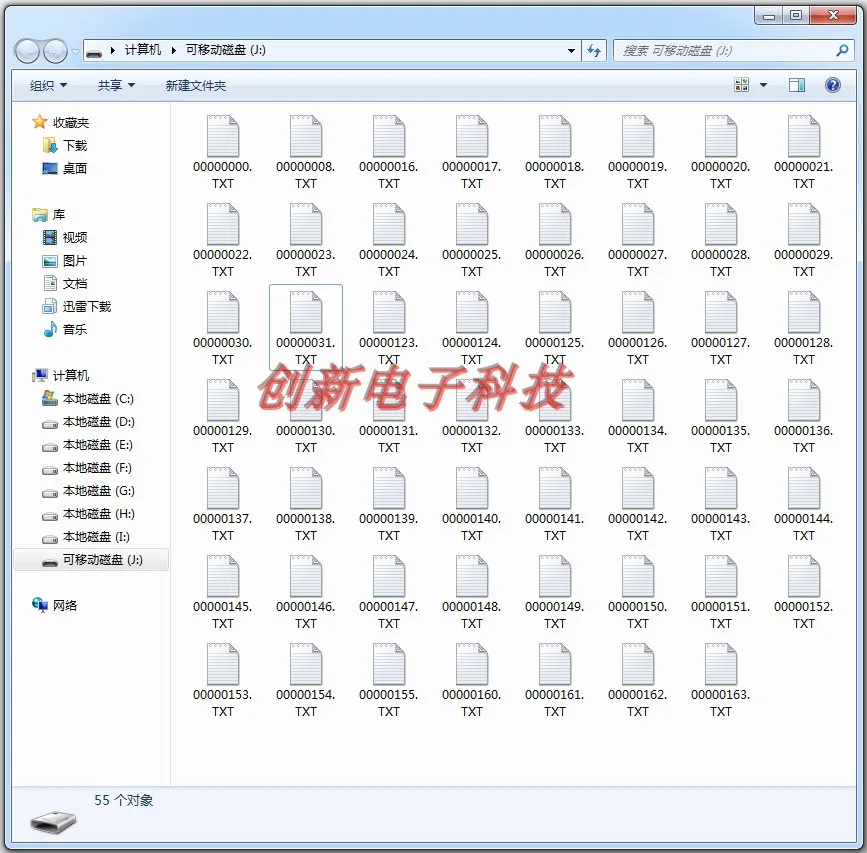Open help via the question mark icon
This screenshot has width=867, height=853.
tap(833, 85)
